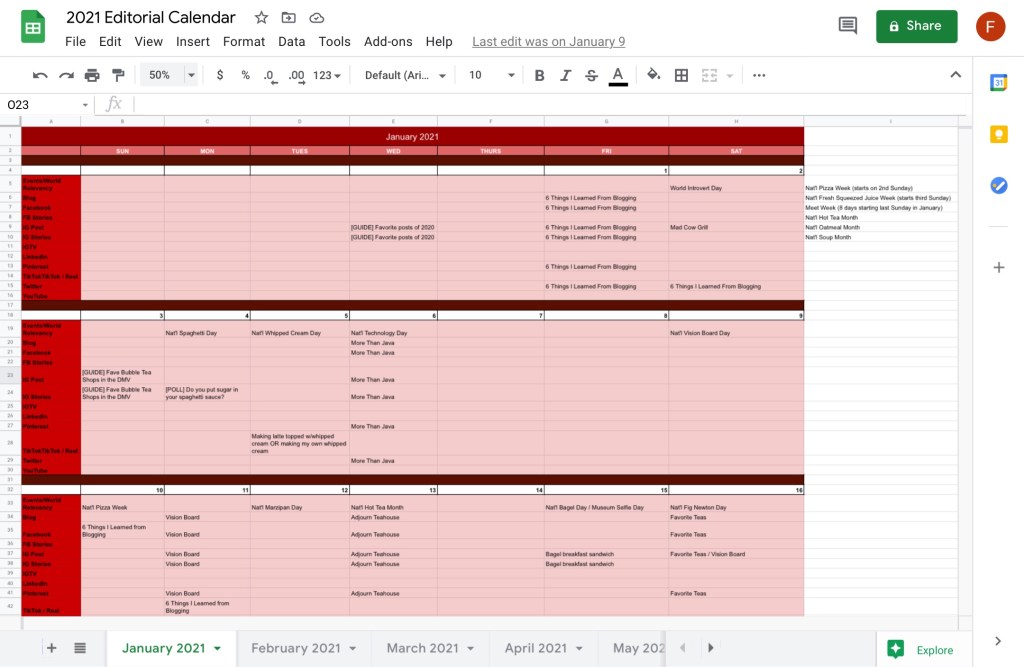Open comment history via the chat icon

pyautogui.click(x=847, y=26)
